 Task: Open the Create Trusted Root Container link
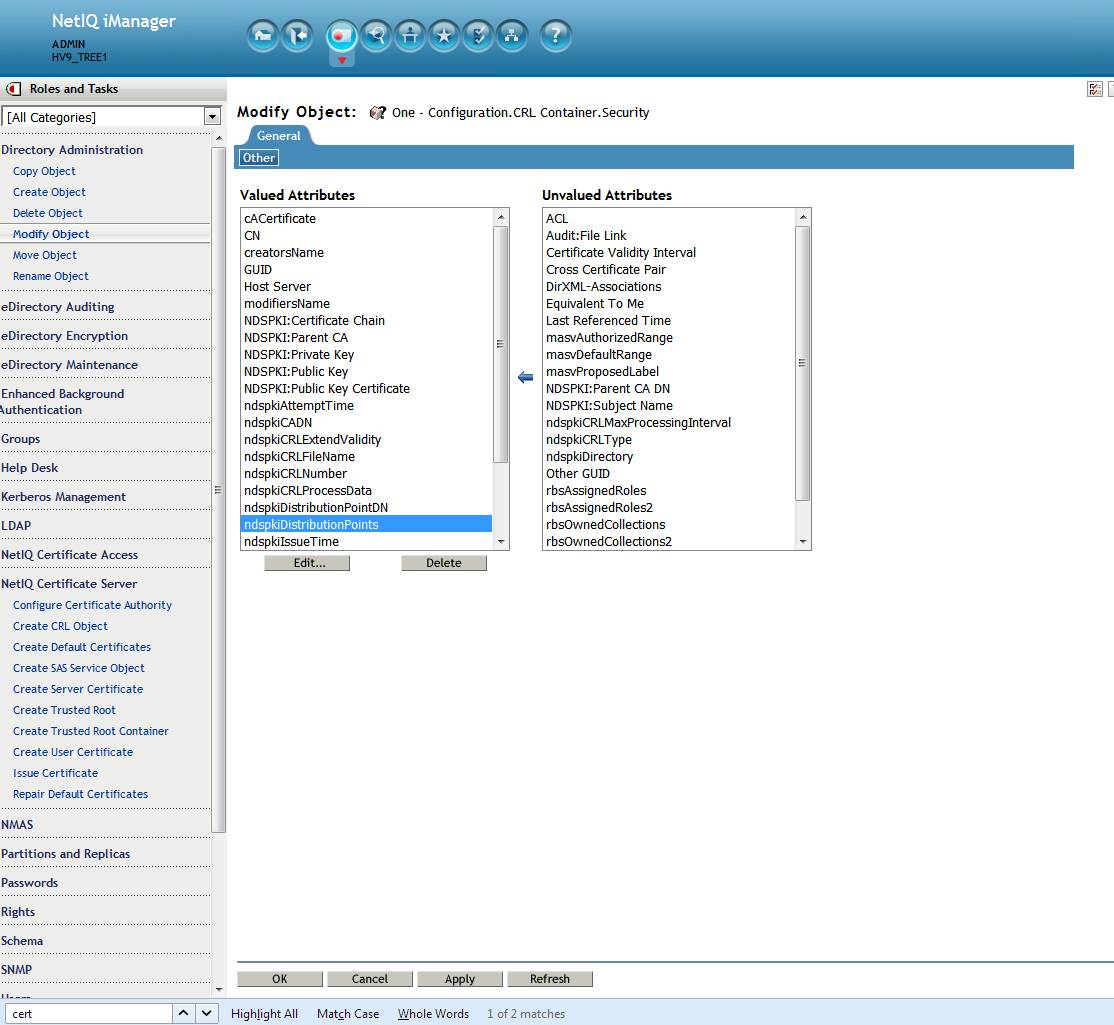pos(91,732)
